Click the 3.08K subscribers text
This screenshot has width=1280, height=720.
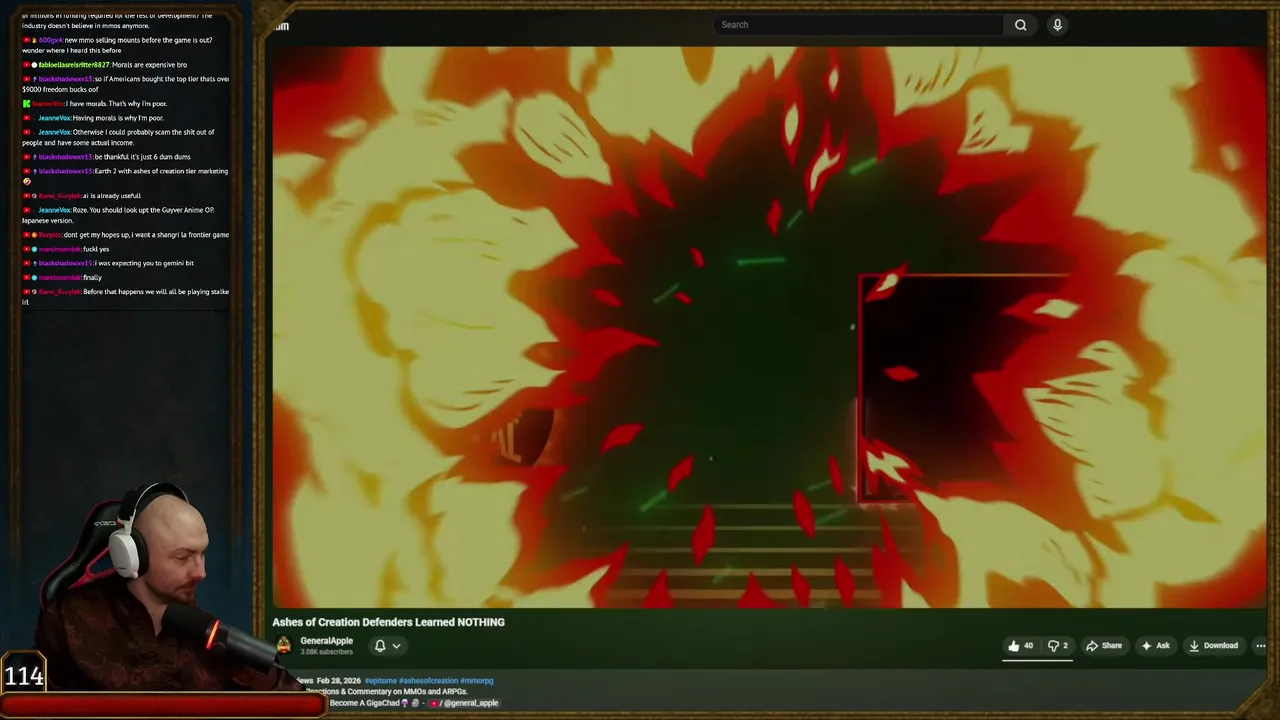[x=327, y=652]
